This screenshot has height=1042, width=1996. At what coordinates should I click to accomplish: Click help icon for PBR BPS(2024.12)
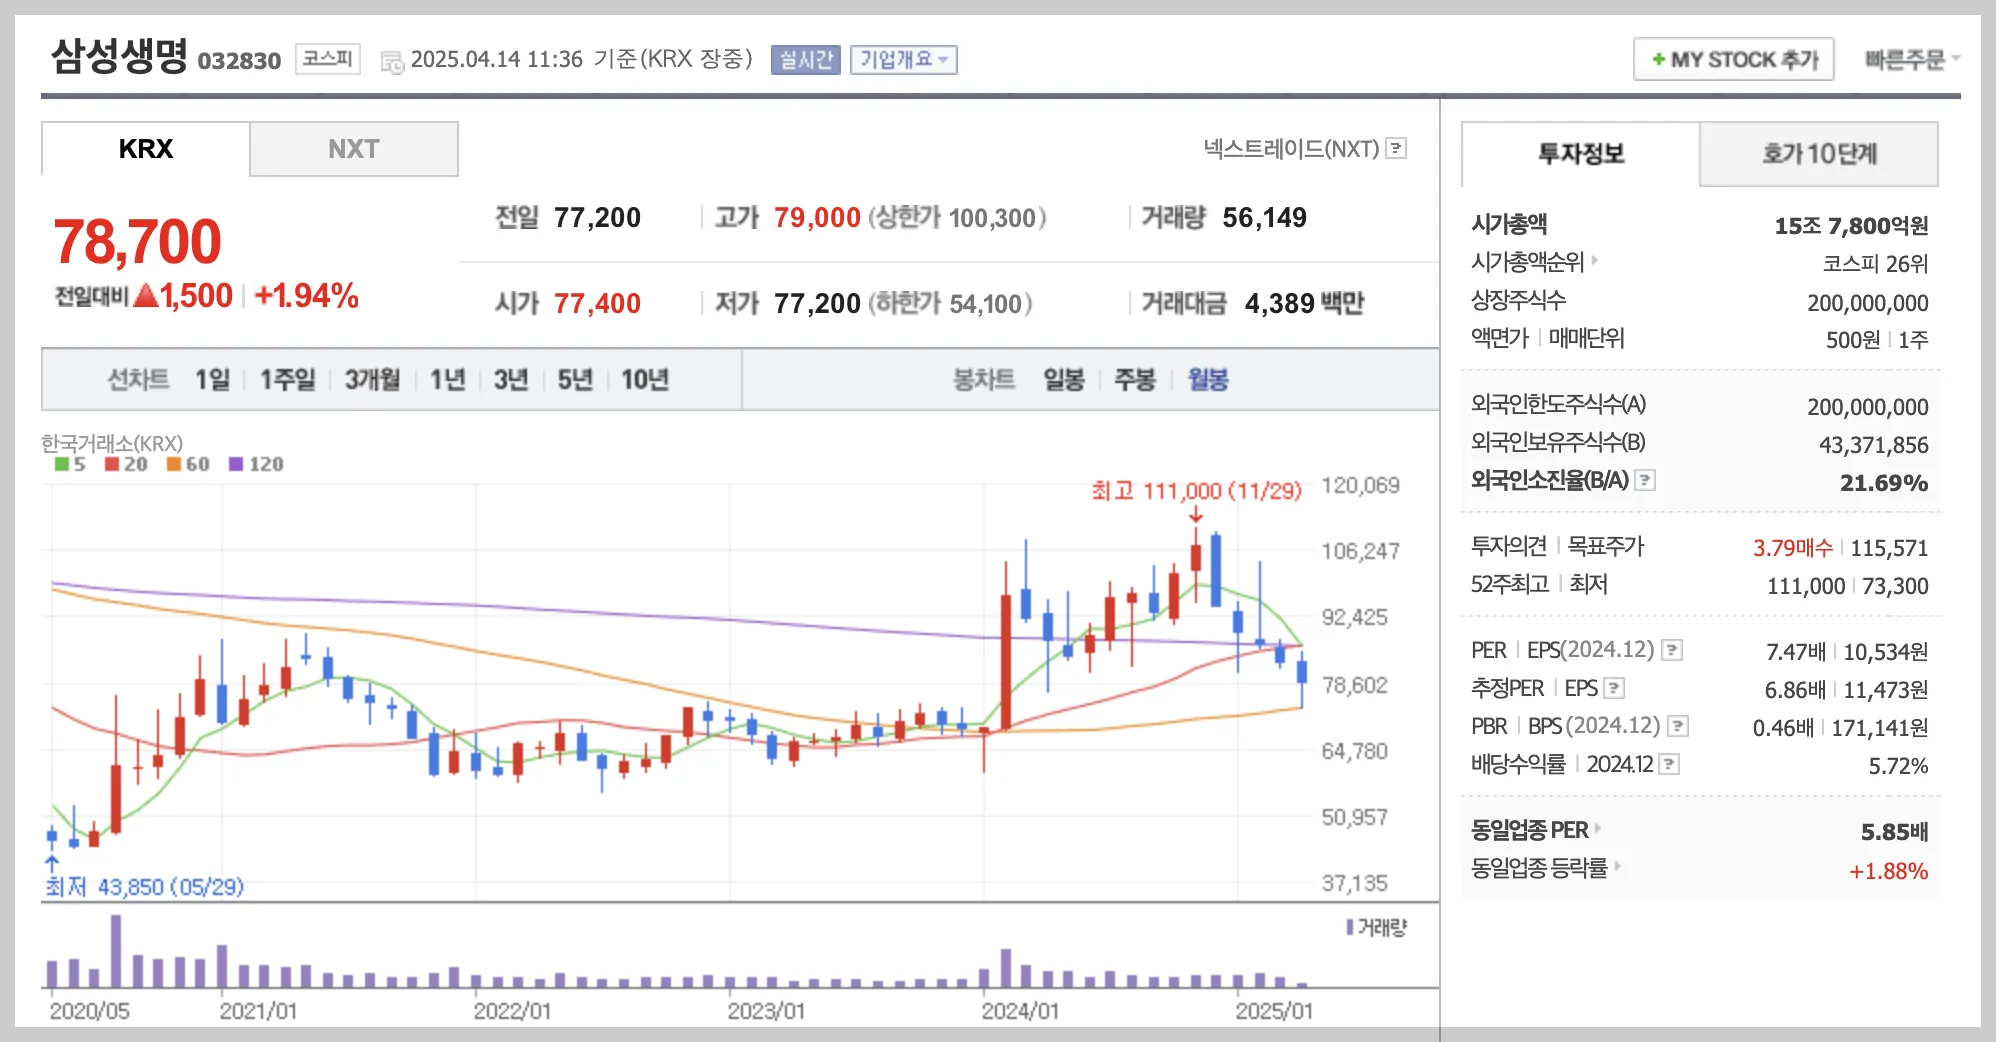click(x=1679, y=727)
